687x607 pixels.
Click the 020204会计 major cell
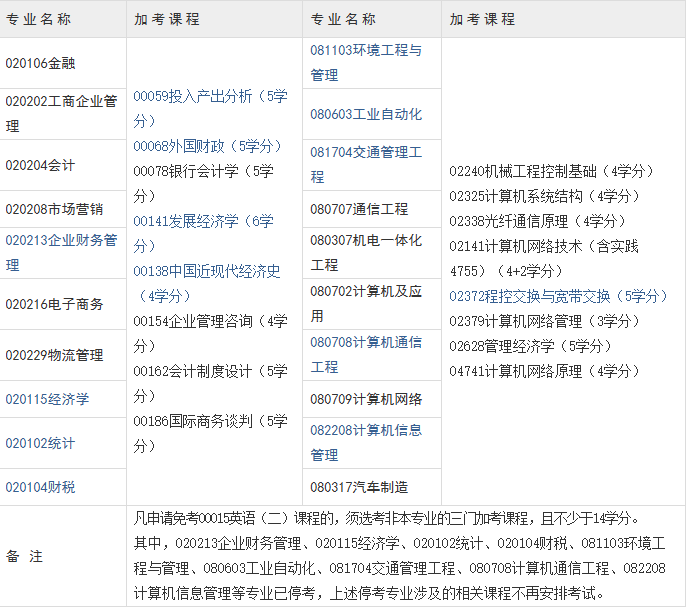point(40,165)
